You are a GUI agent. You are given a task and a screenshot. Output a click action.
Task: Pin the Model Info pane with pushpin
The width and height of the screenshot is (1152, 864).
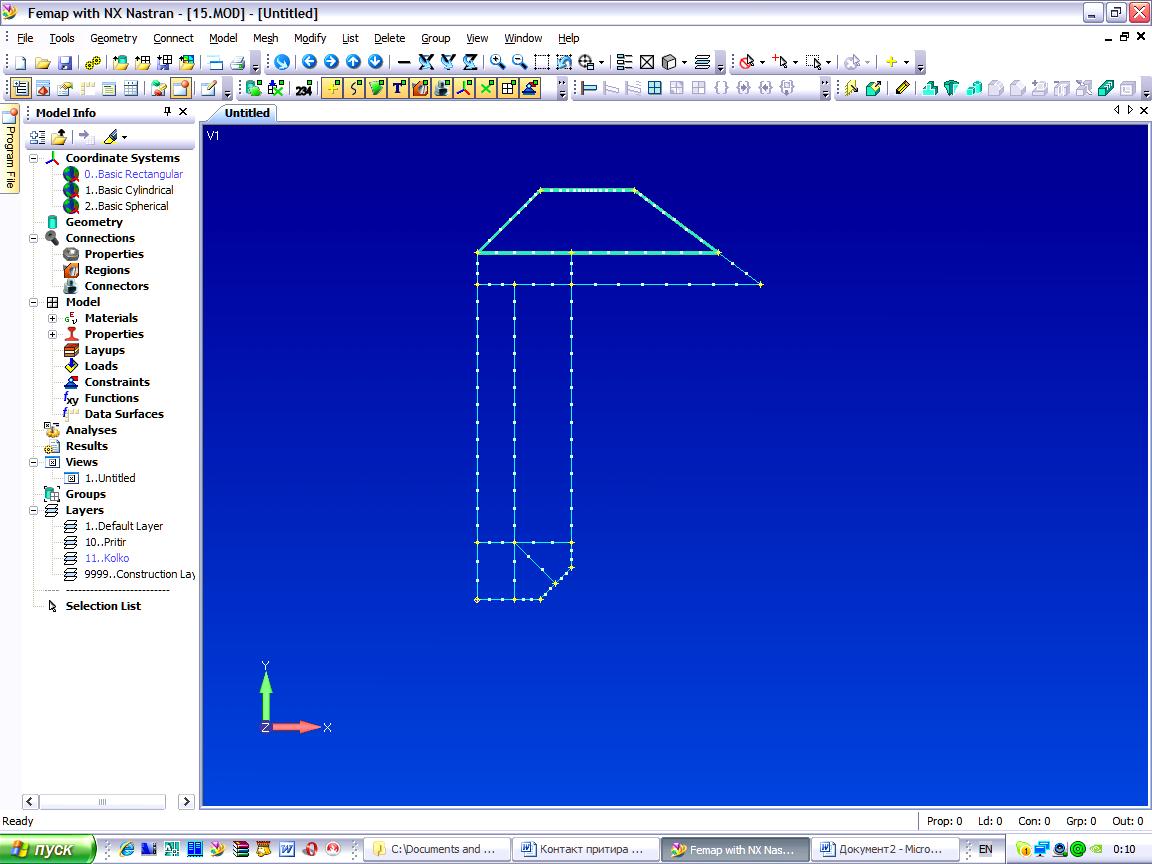(168, 112)
